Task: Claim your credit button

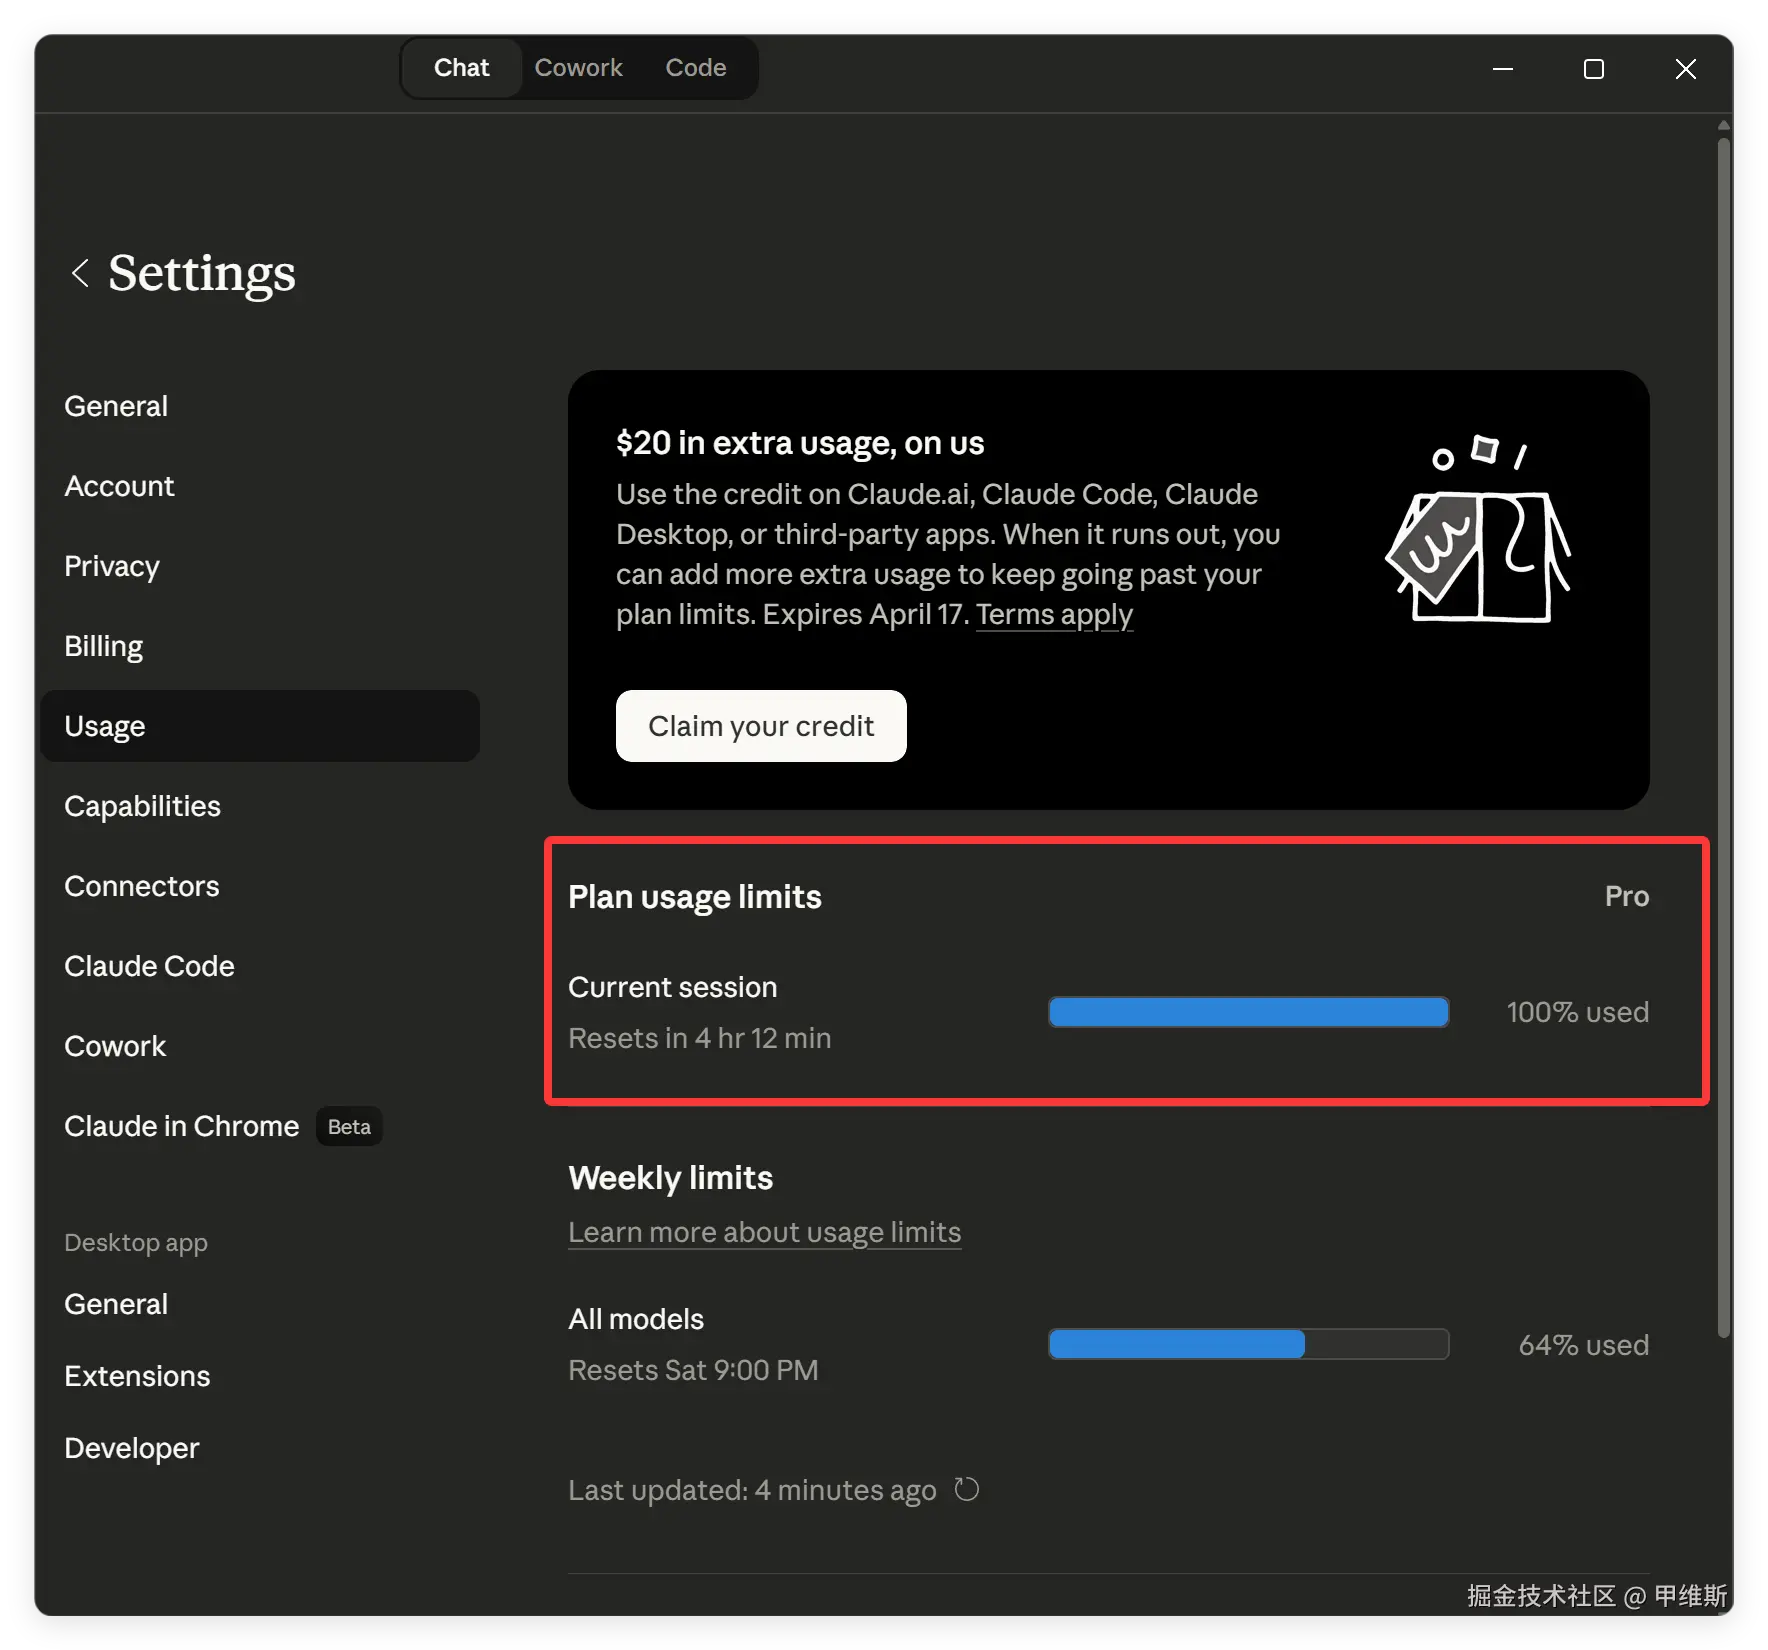Action: pyautogui.click(x=761, y=726)
